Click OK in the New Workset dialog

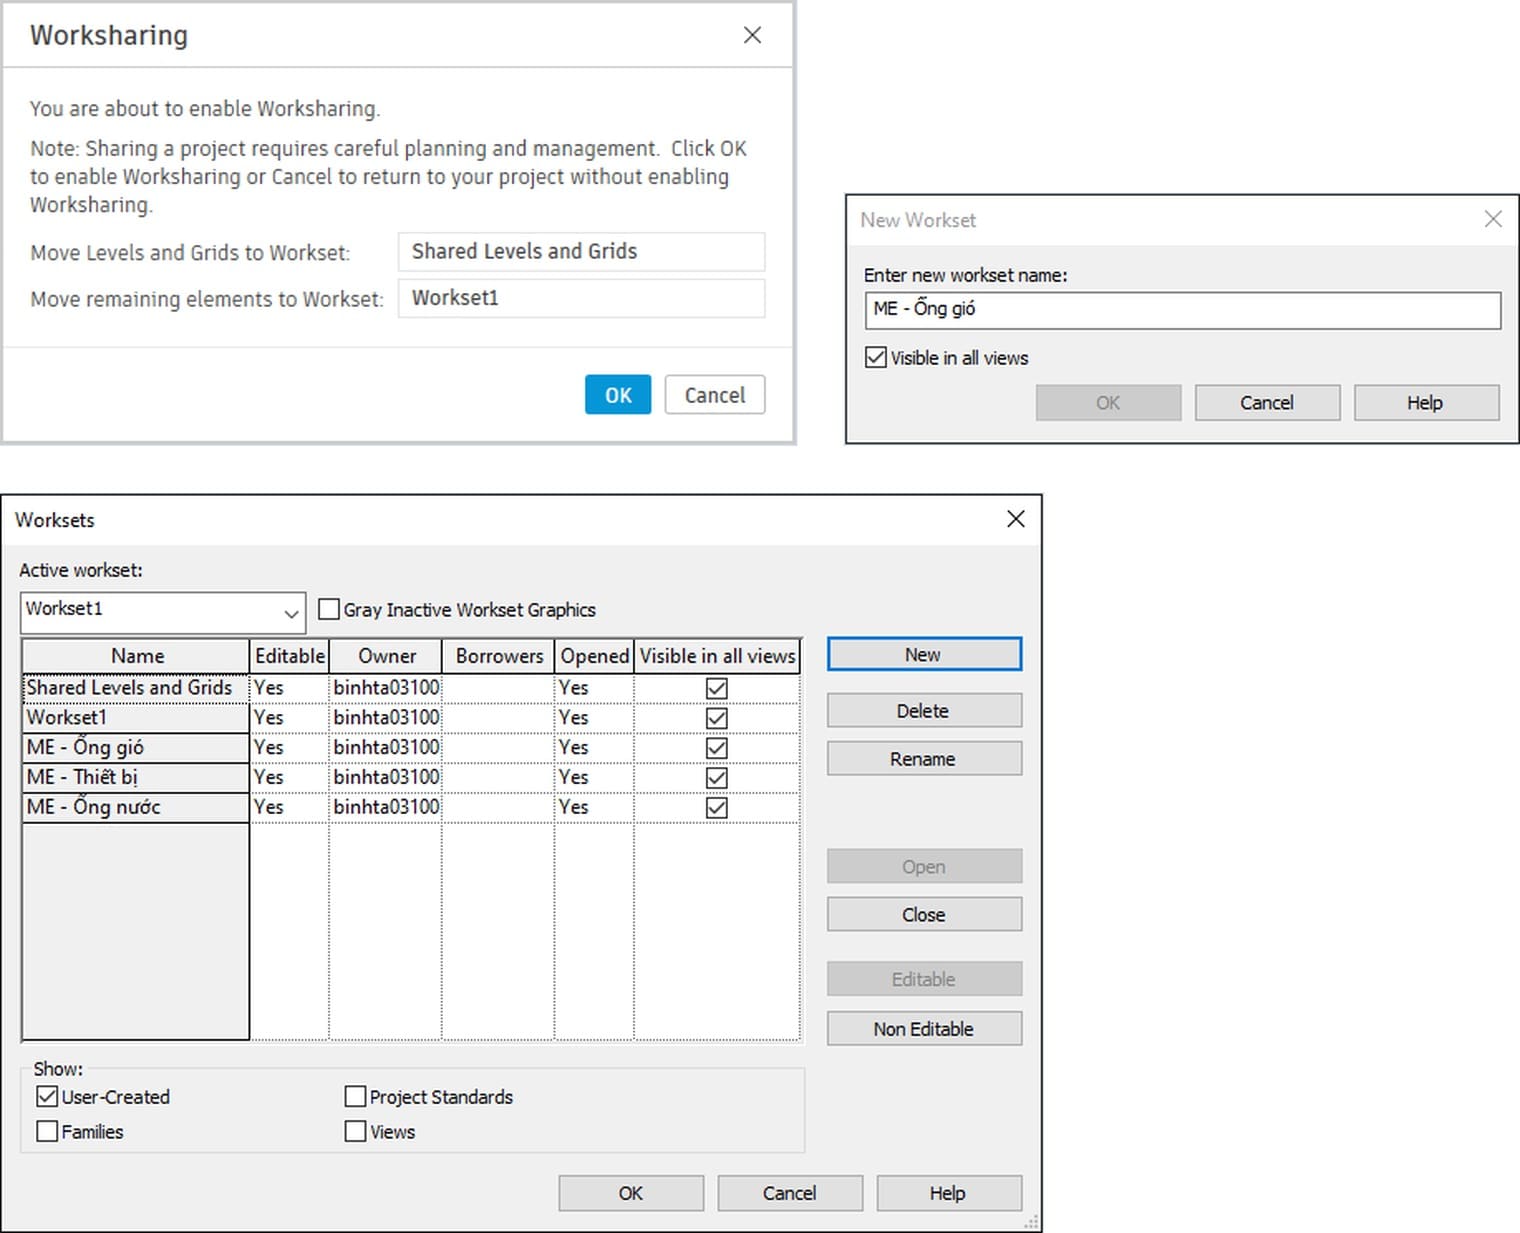click(x=1108, y=403)
